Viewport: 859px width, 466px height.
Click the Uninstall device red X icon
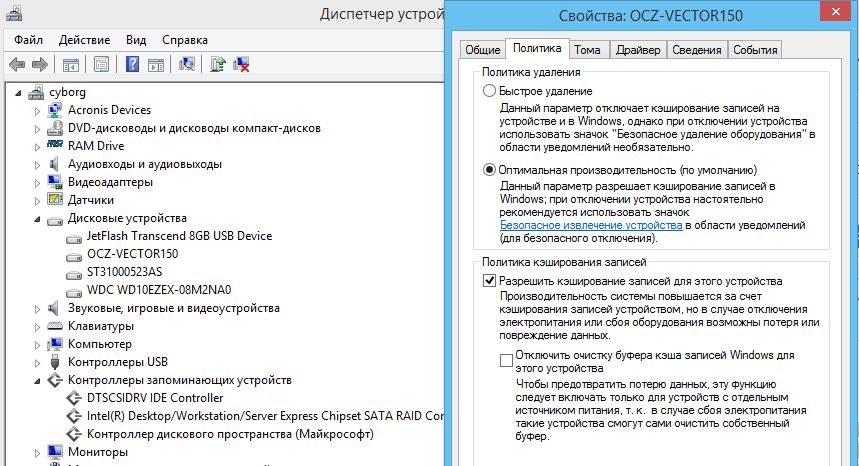click(241, 64)
